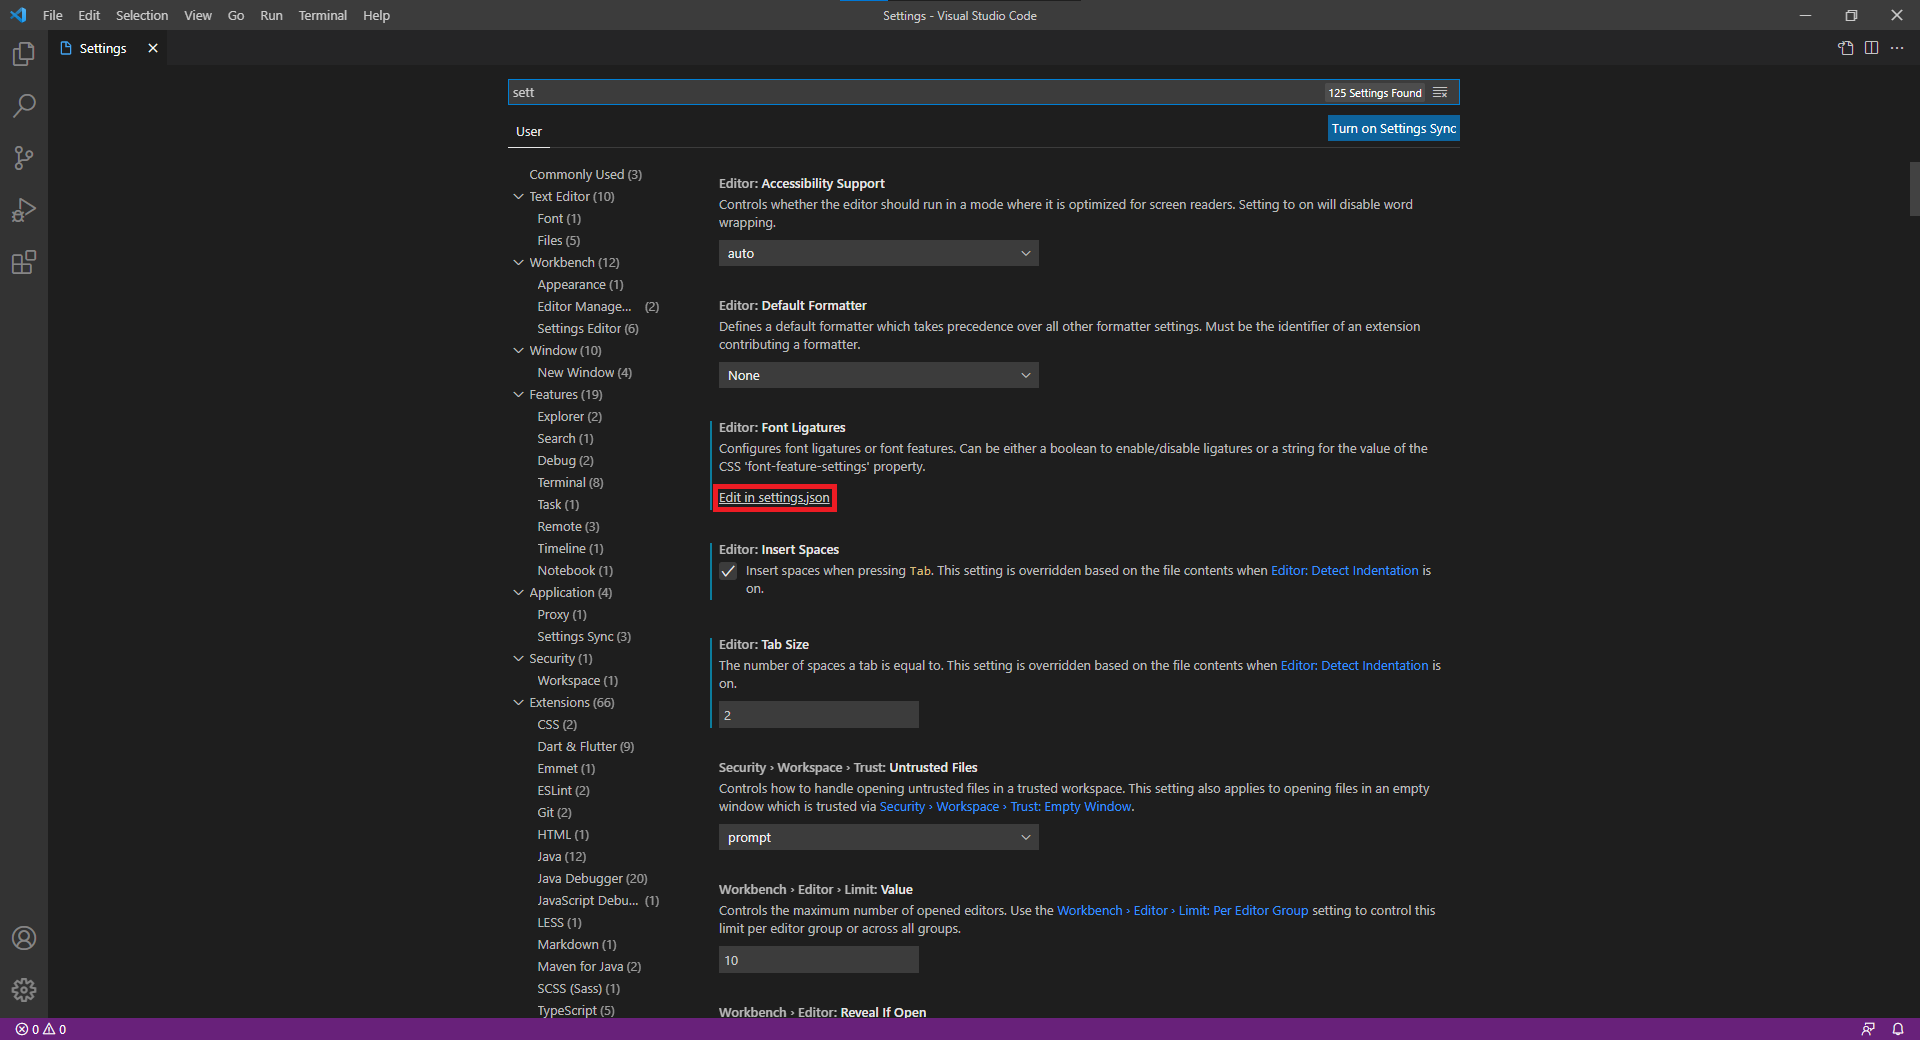The height and width of the screenshot is (1040, 1920).
Task: Open the notifications bell in status bar
Action: (x=1897, y=1029)
